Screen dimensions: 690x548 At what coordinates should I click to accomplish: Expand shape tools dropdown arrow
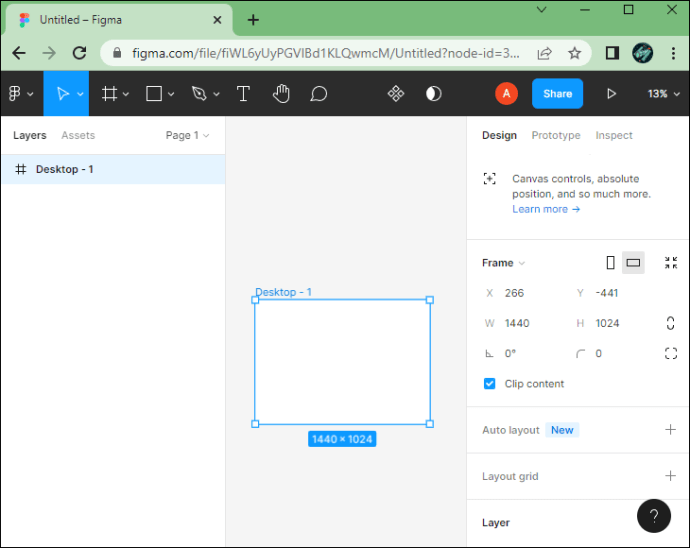tap(171, 94)
